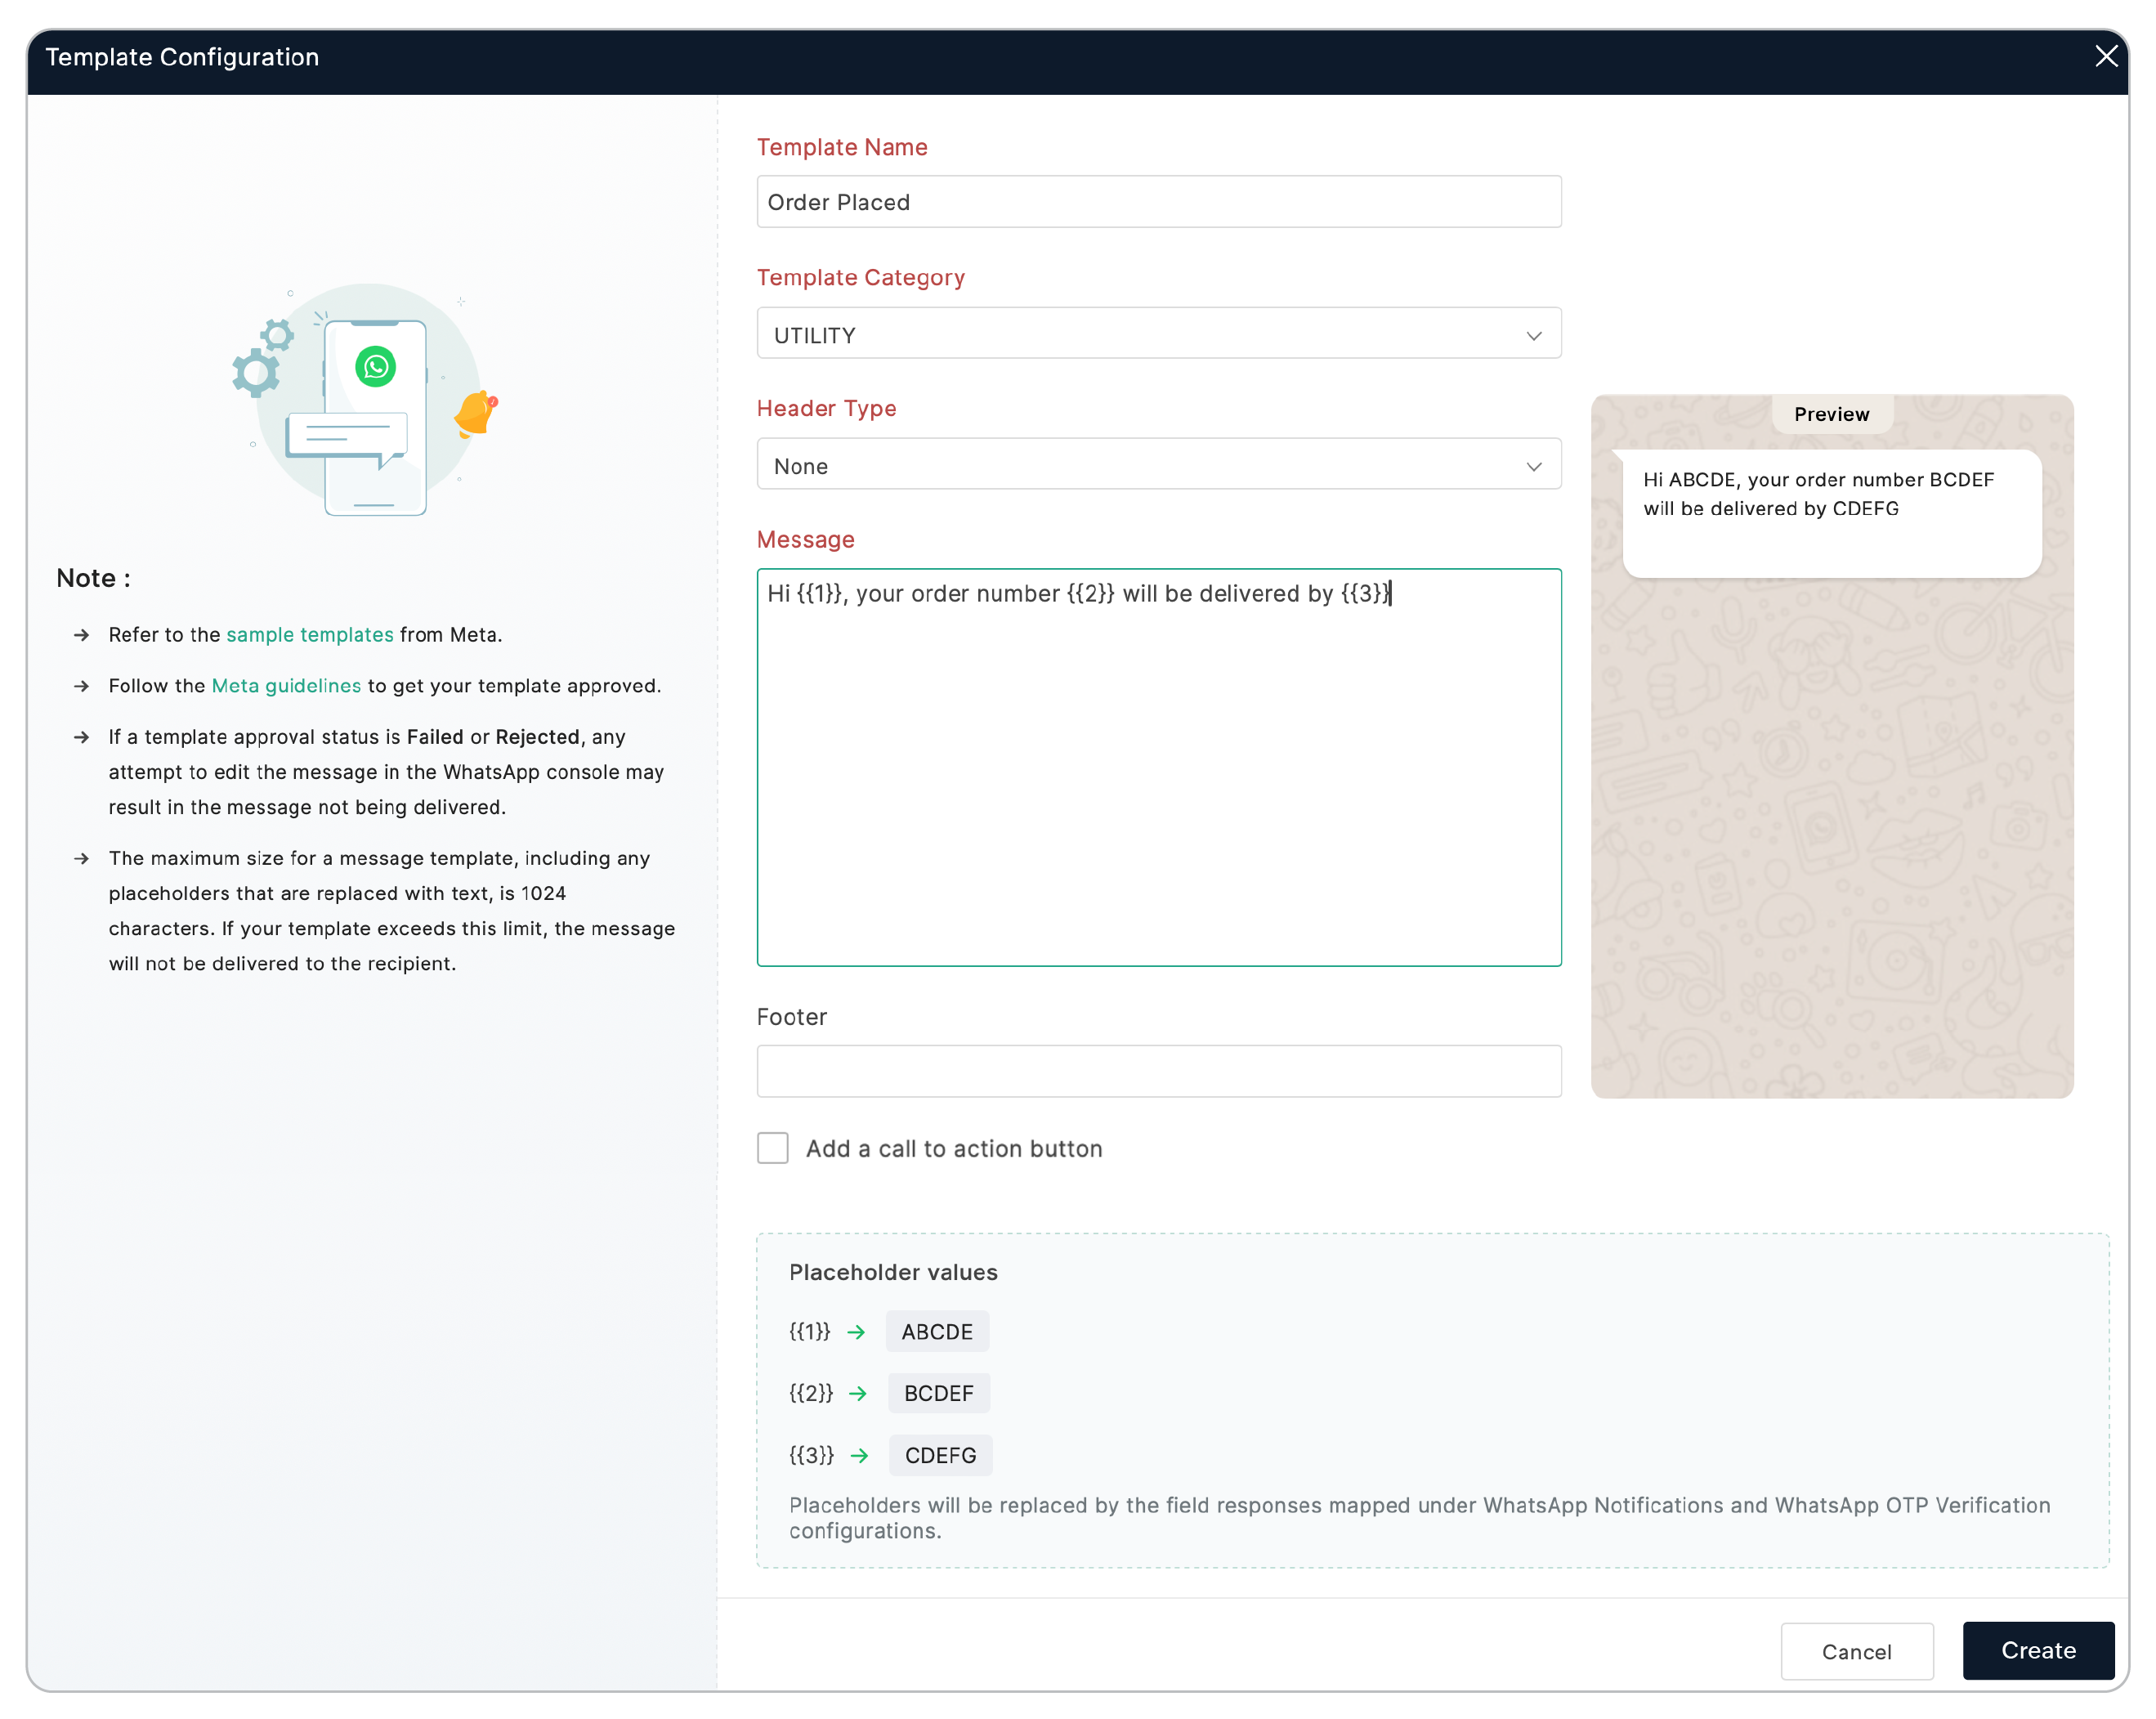Click the Preview tab label
Viewport: 2156px width, 1719px height.
click(x=1831, y=414)
